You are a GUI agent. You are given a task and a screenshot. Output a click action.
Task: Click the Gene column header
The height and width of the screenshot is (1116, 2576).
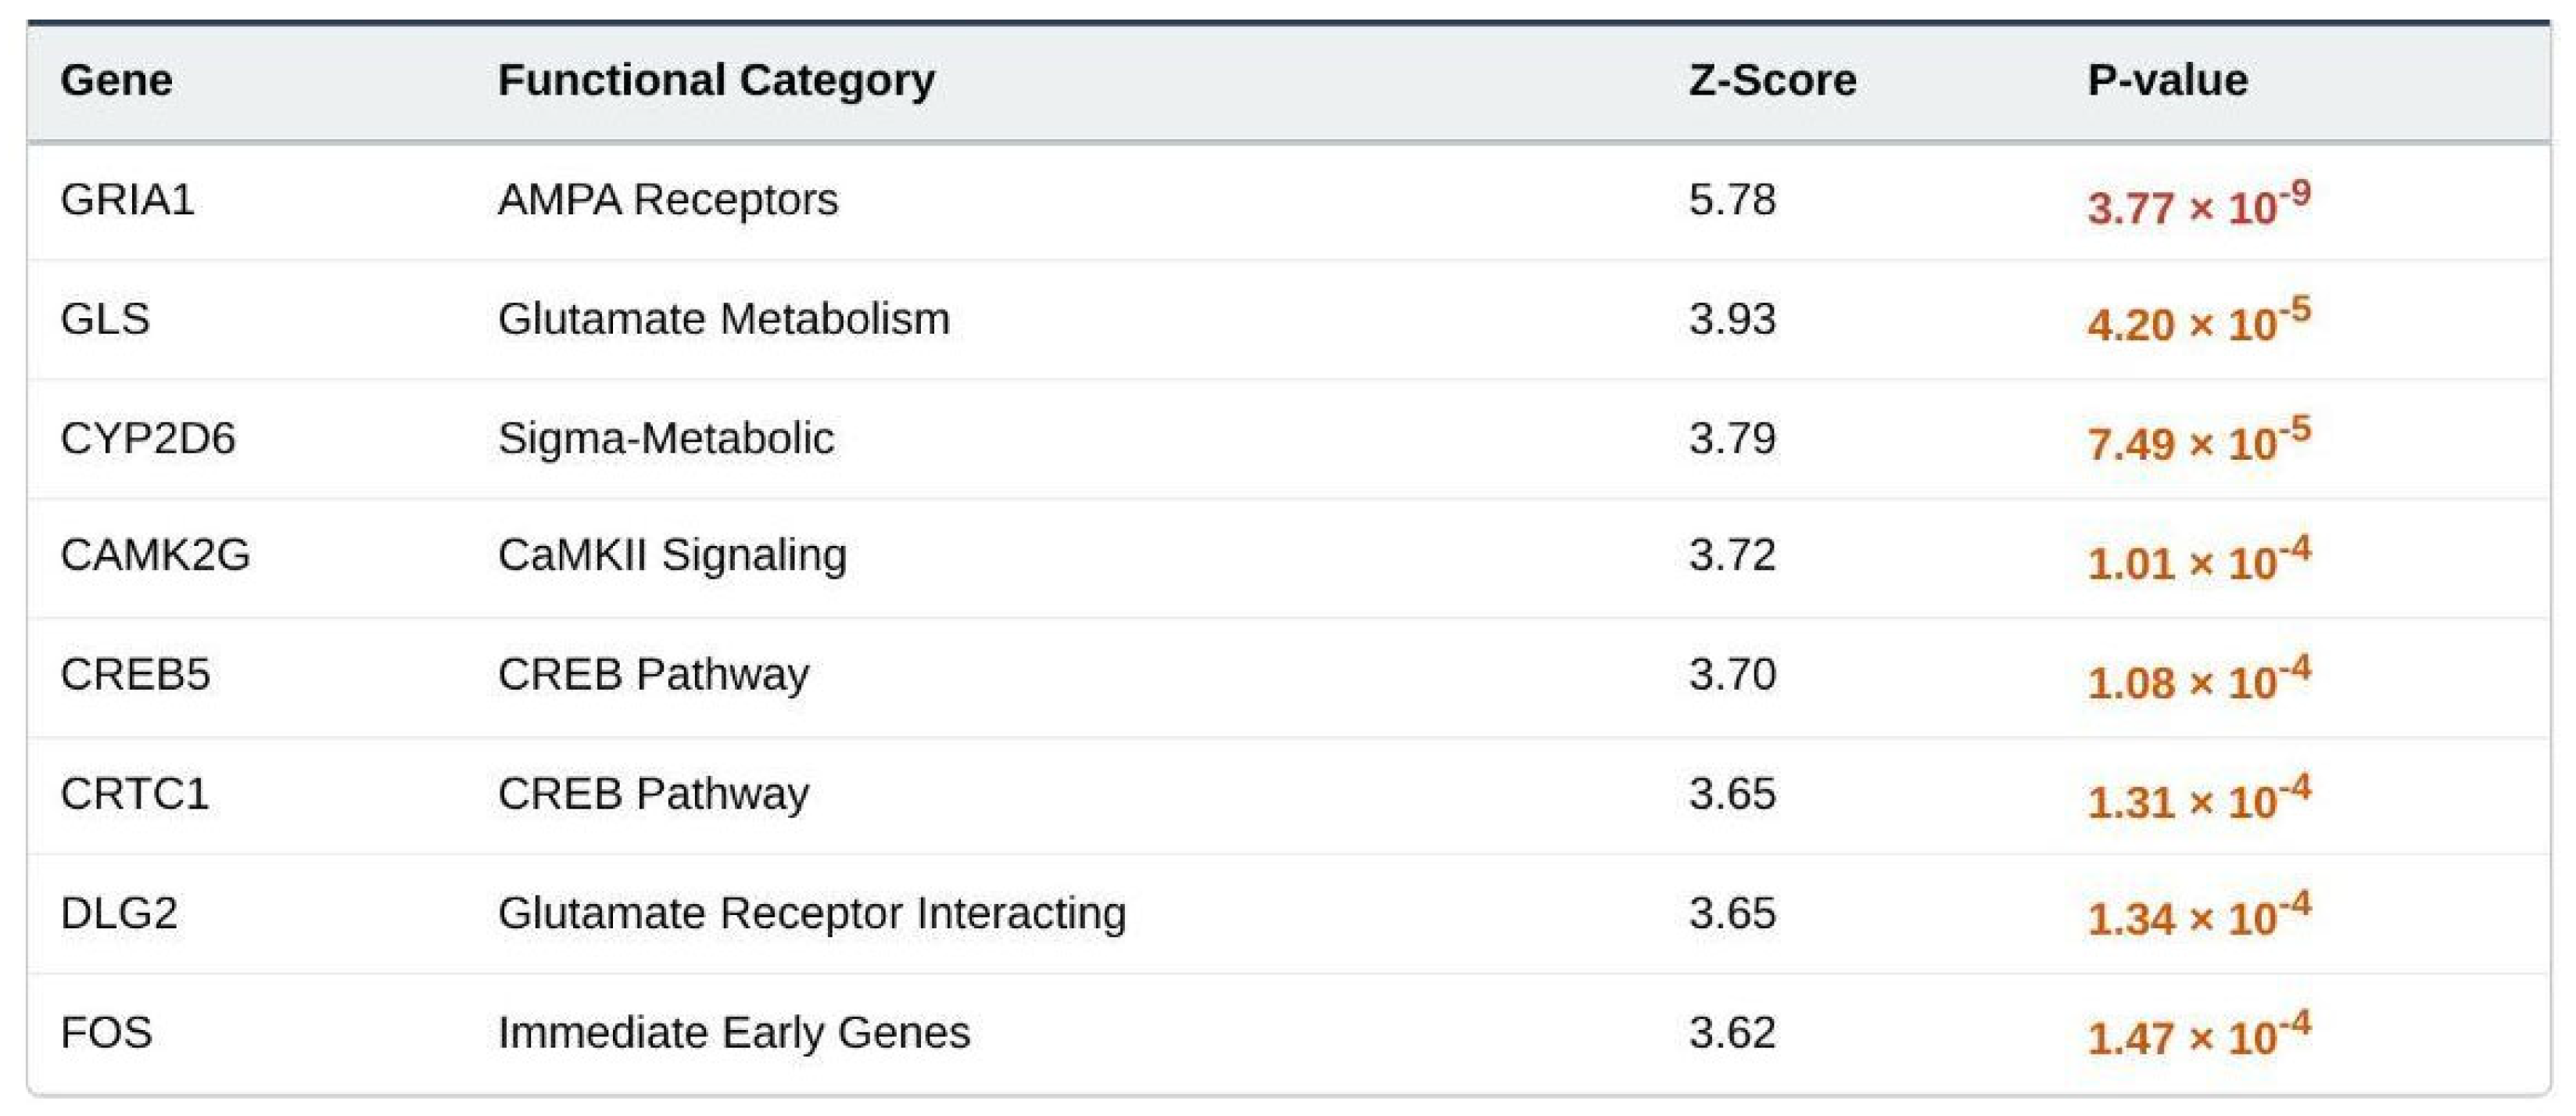tap(116, 80)
